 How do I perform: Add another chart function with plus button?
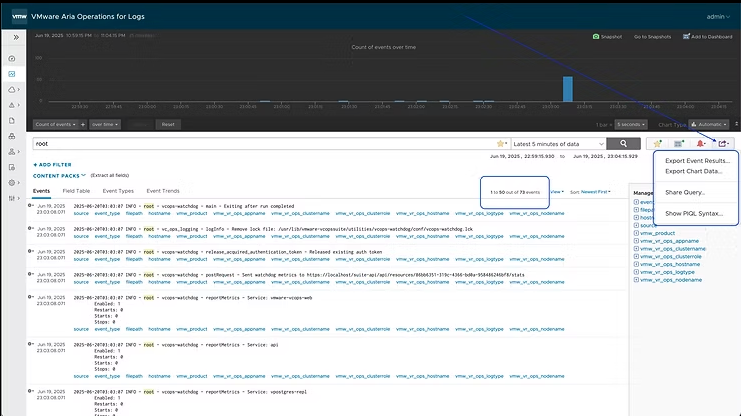click(83, 124)
